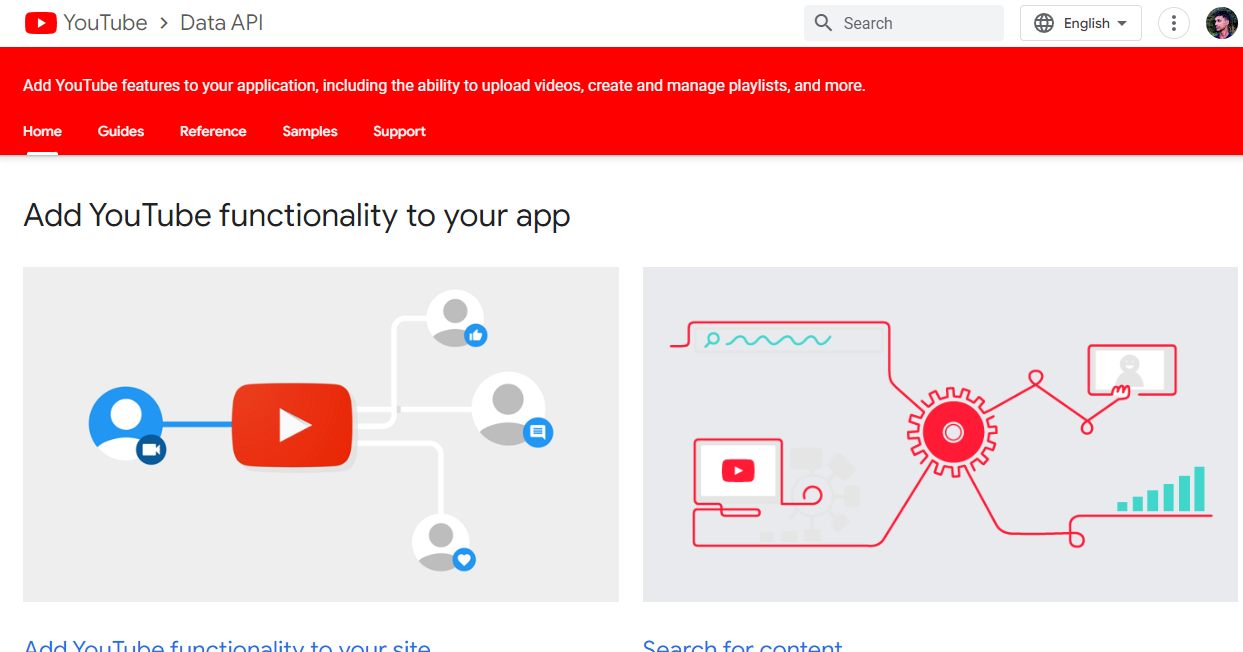Viewport: 1243px width, 652px height.
Task: Click the search magnifier icon
Action: [823, 23]
